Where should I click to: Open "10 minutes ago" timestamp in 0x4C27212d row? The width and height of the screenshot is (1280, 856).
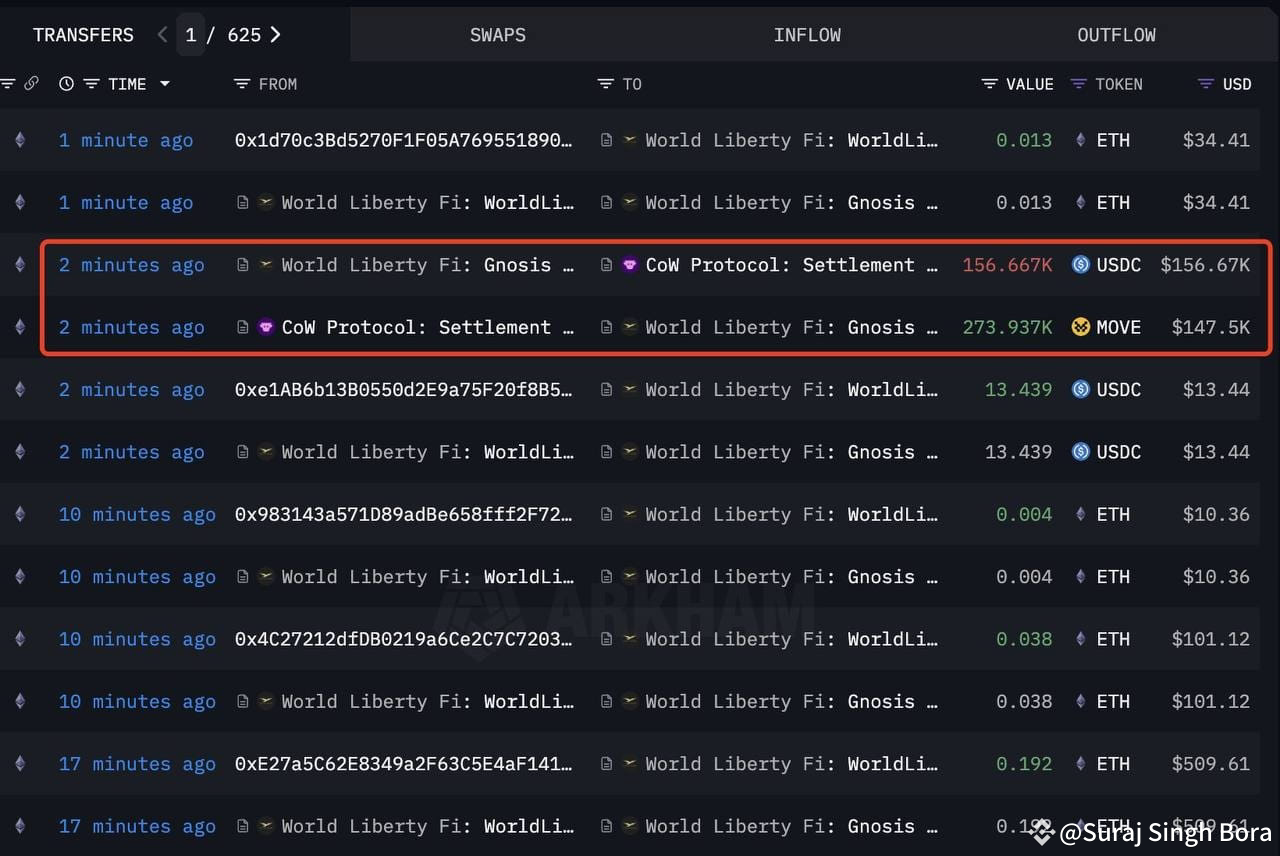click(x=137, y=639)
